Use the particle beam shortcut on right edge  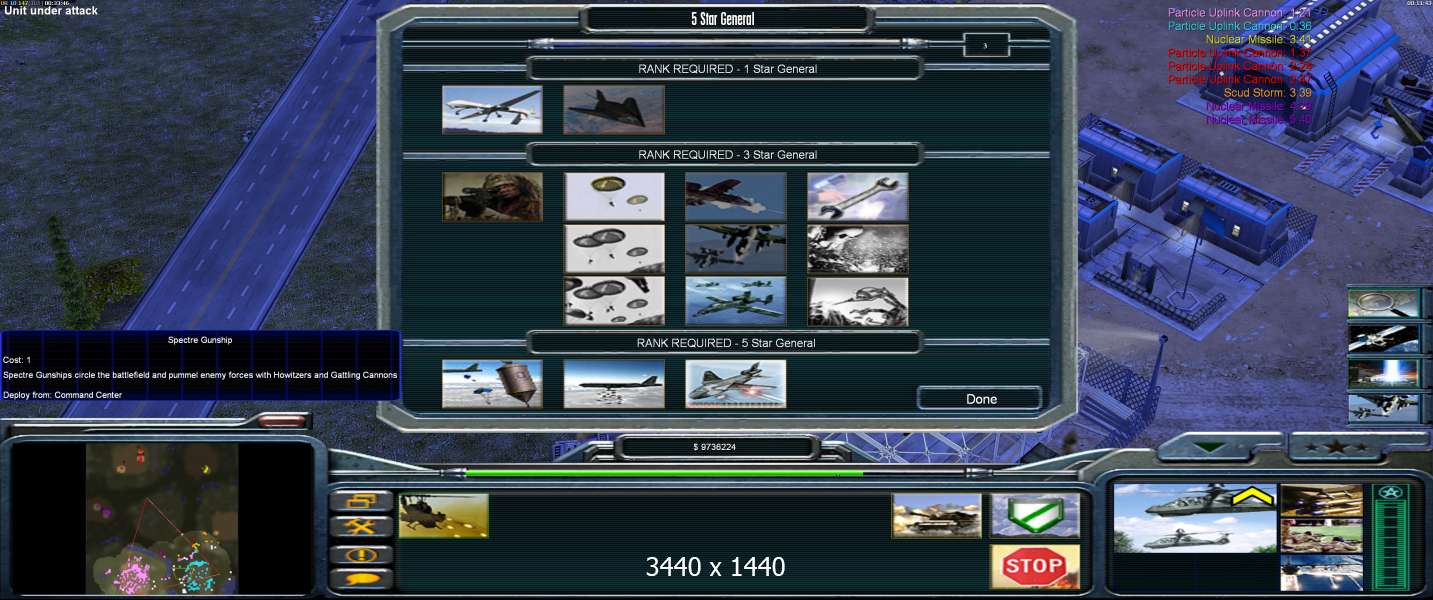pos(1384,373)
